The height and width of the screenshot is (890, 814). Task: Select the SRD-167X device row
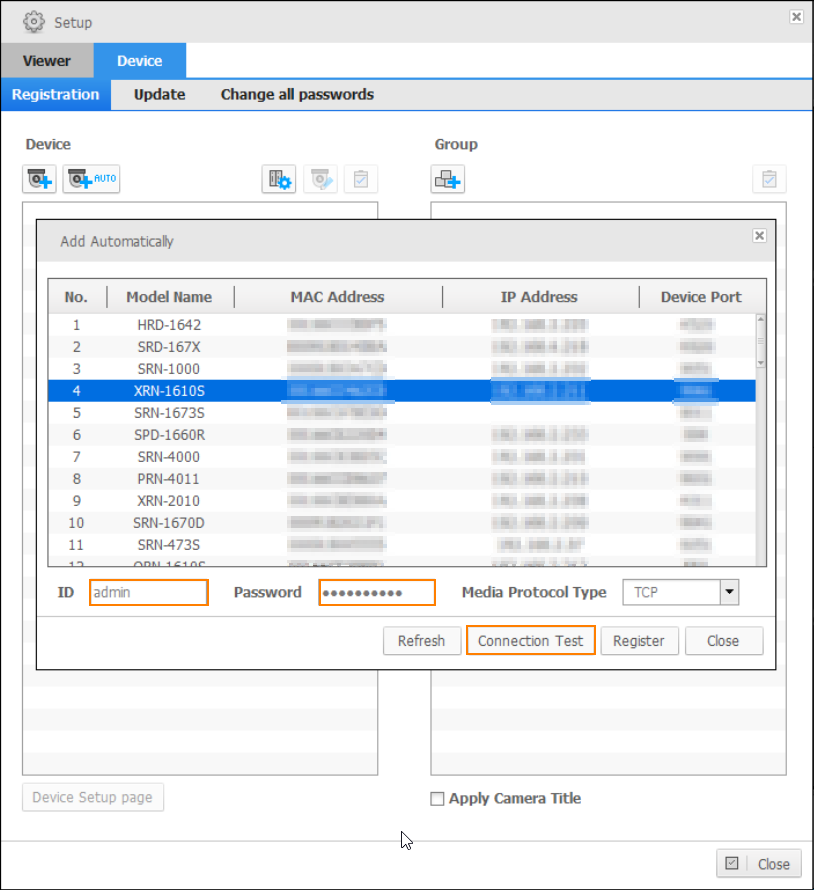(402, 347)
